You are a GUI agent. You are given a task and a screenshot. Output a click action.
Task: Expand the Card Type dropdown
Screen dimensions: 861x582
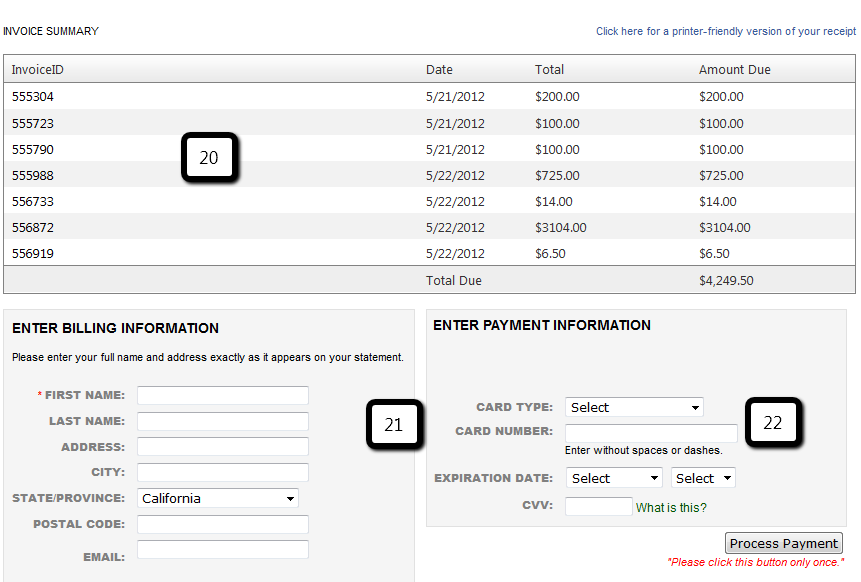tap(634, 407)
